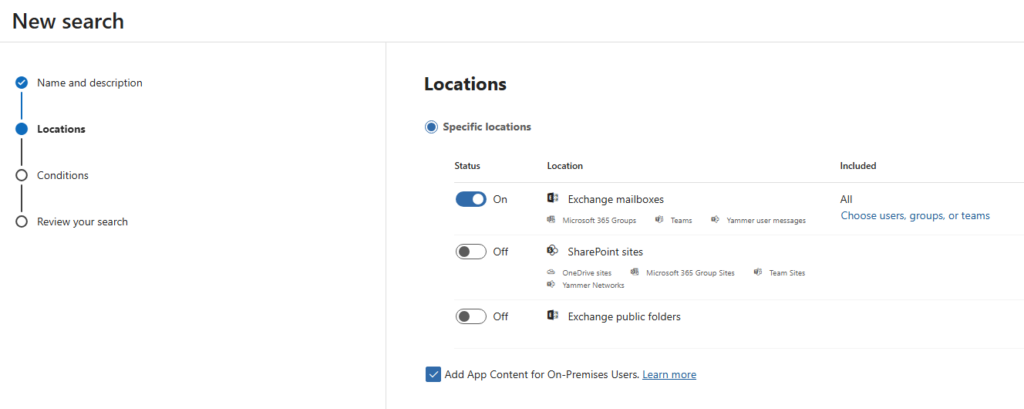Click the Microsoft 365 Groups icon
Viewport: 1024px width, 409px height.
coord(551,220)
